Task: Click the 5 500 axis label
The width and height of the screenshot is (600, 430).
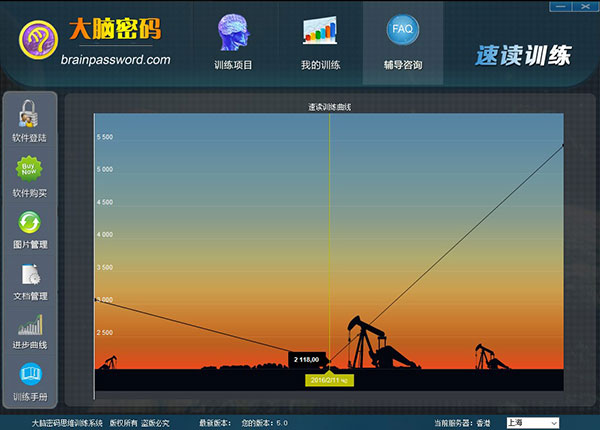Action: click(105, 137)
